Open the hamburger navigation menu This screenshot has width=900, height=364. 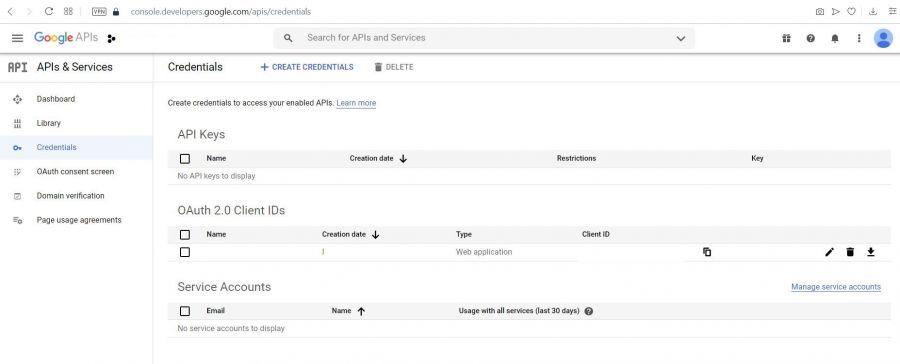[17, 38]
